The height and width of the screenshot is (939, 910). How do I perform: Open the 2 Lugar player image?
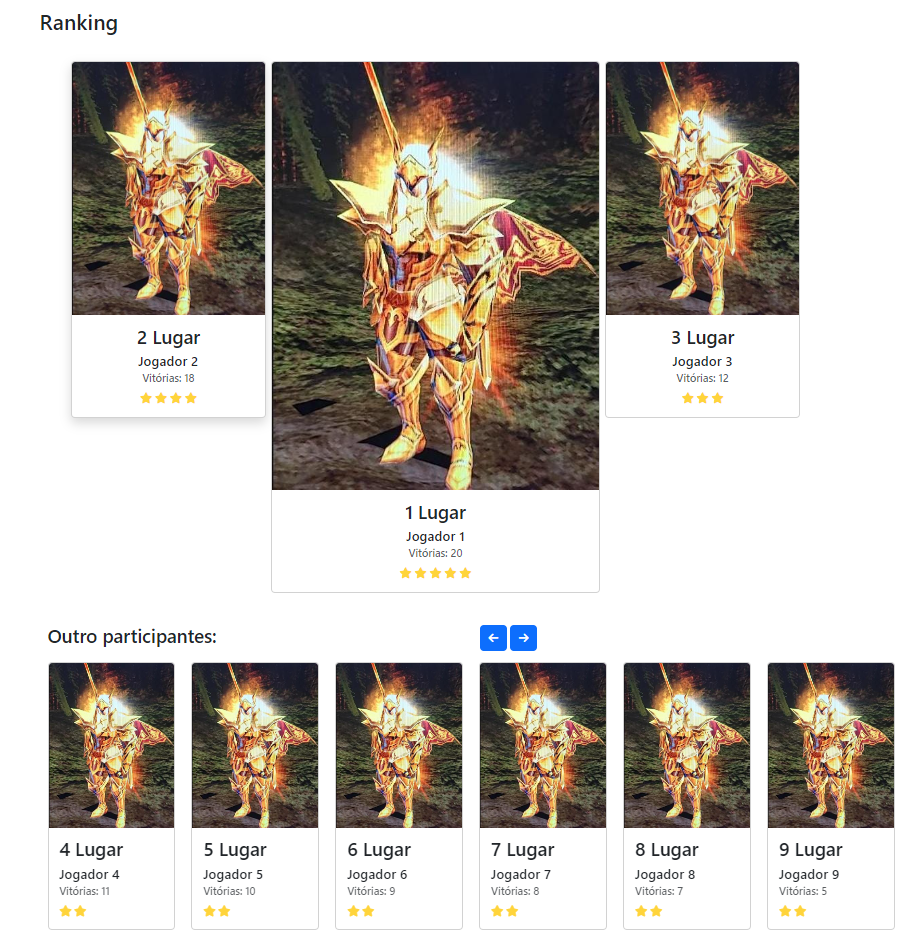[x=168, y=189]
